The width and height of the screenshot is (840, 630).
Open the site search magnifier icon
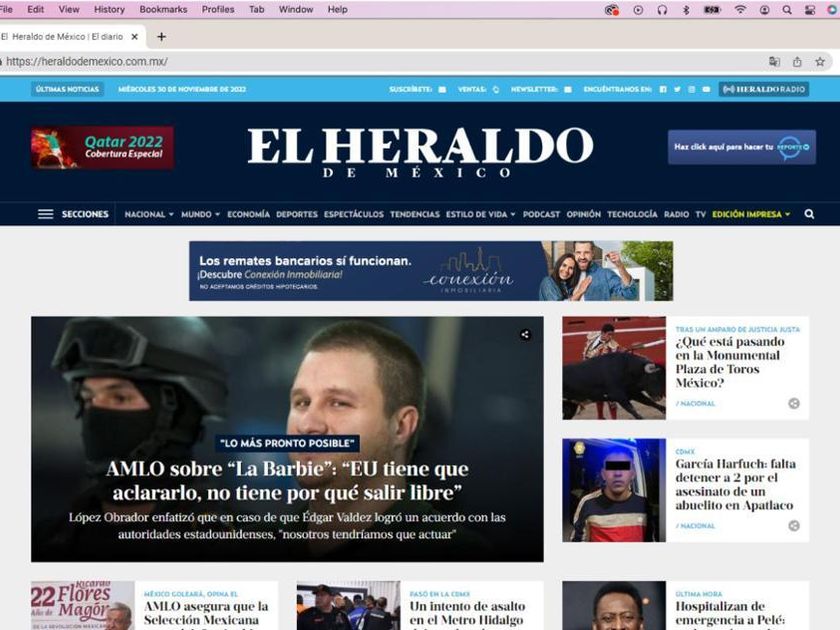(809, 214)
